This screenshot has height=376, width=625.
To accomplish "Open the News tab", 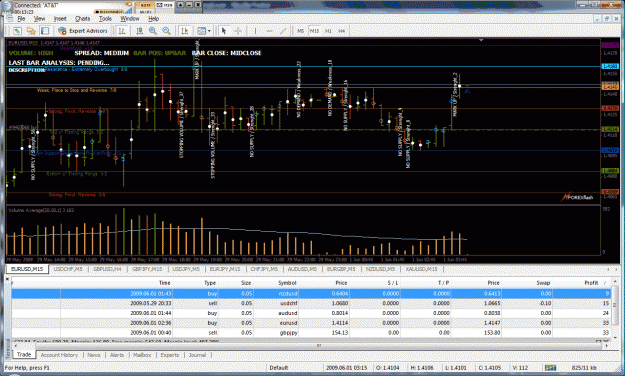I will (94, 355).
